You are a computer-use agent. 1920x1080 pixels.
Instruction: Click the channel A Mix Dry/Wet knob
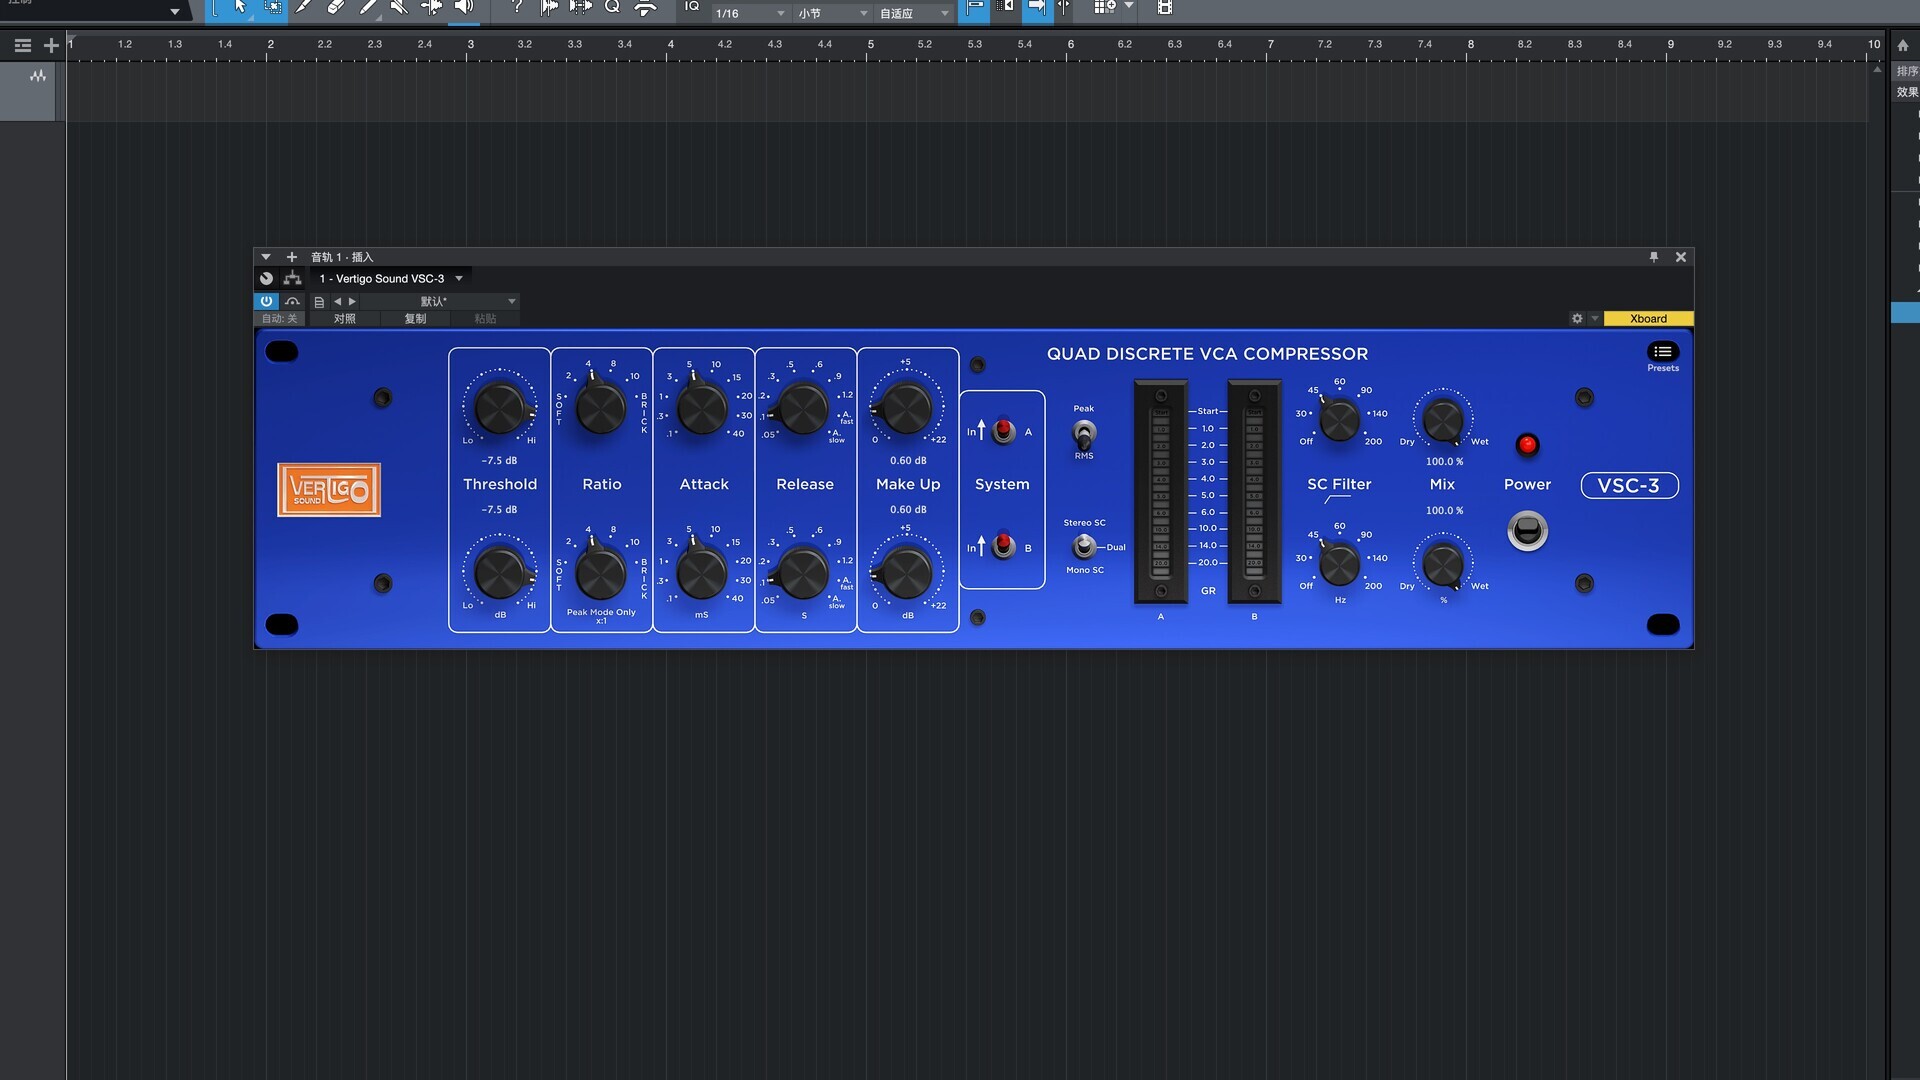point(1442,421)
